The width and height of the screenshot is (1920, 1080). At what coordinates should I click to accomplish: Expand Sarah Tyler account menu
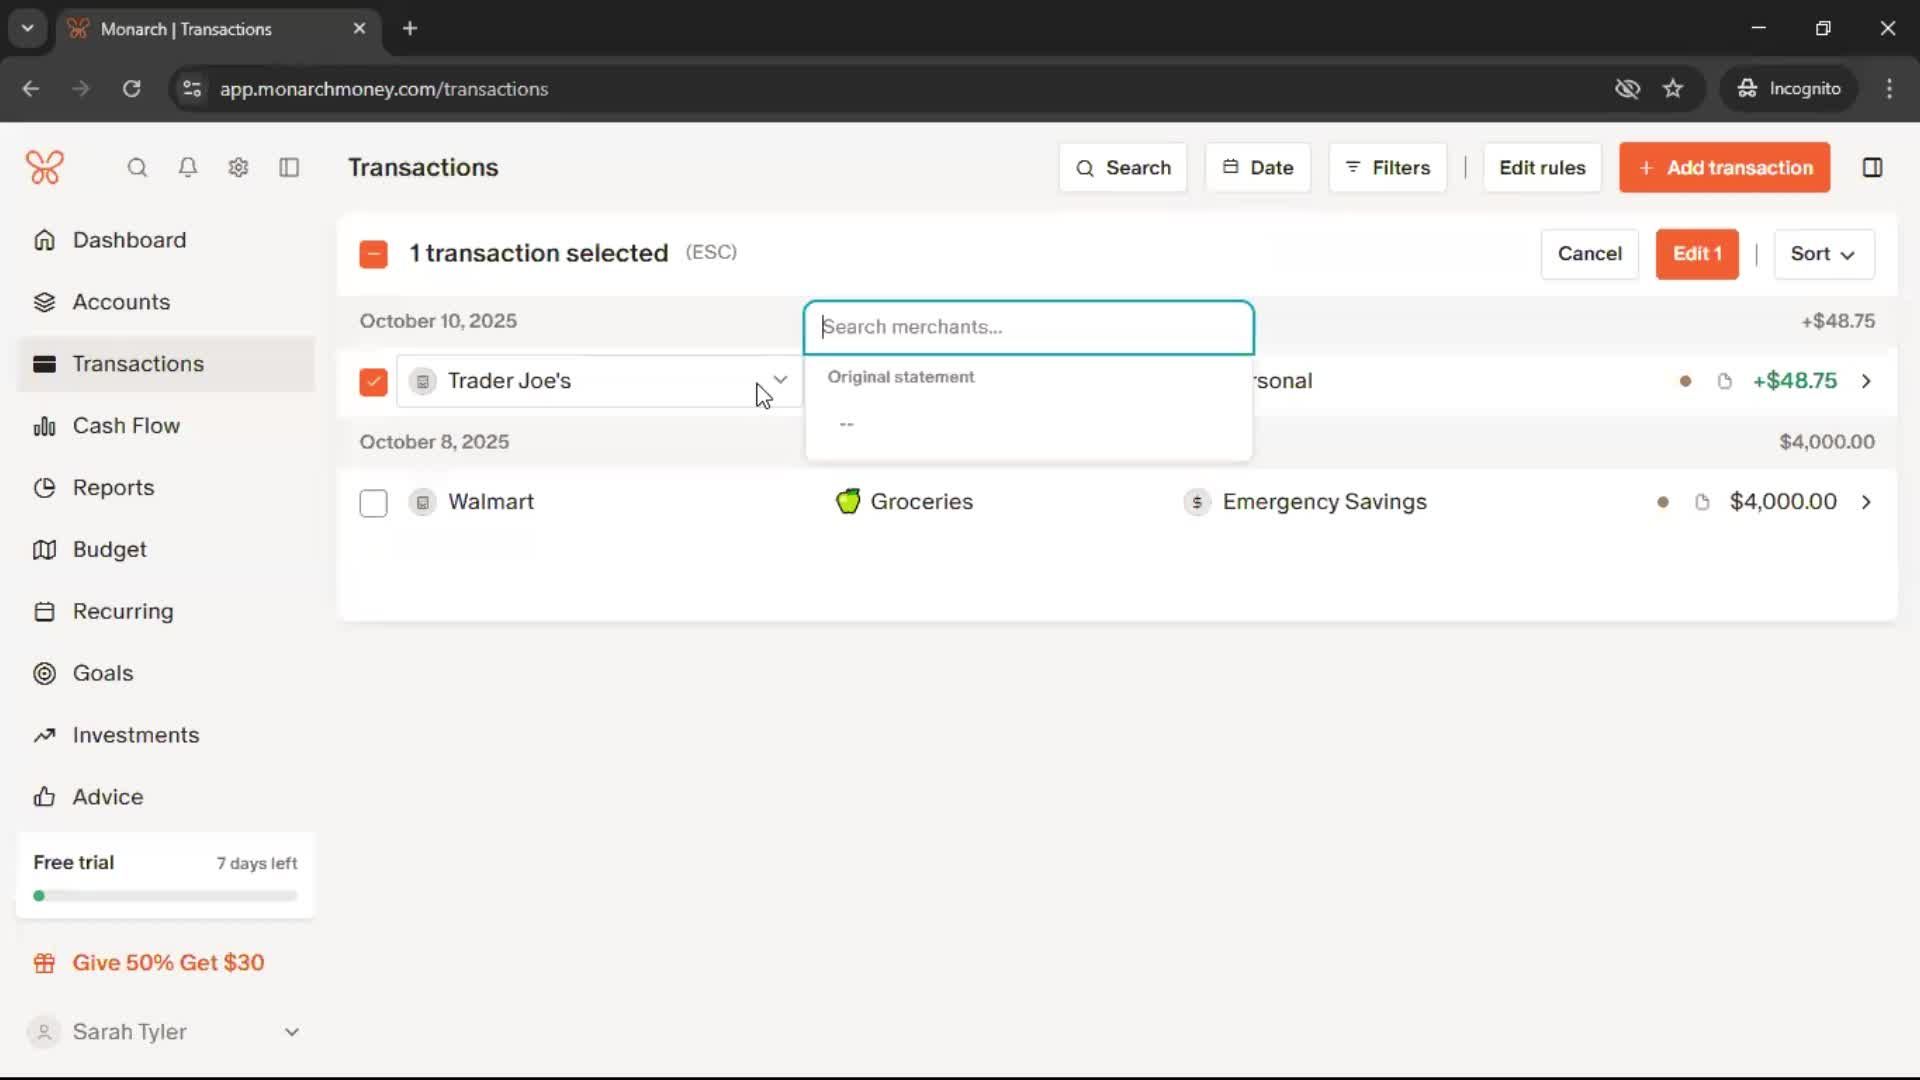[291, 1032]
